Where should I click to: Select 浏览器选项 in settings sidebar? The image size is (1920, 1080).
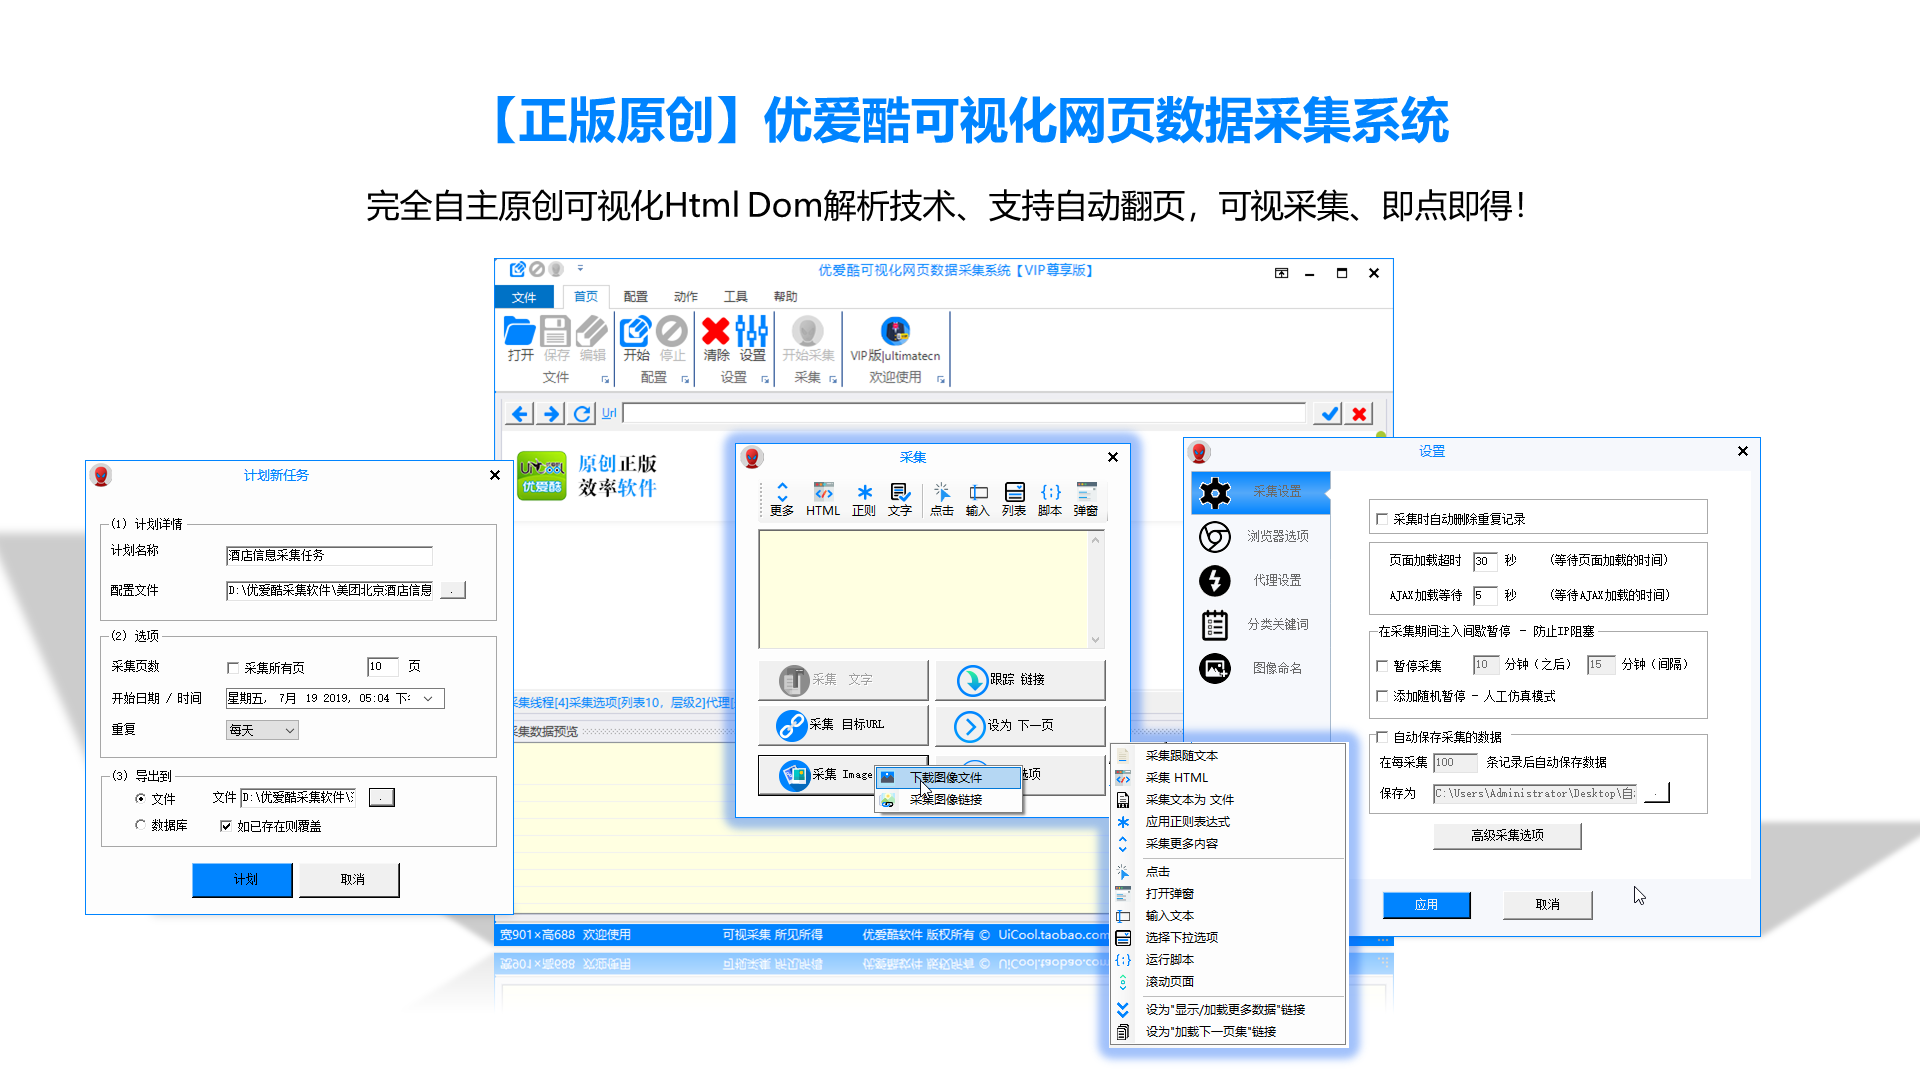pos(1261,536)
